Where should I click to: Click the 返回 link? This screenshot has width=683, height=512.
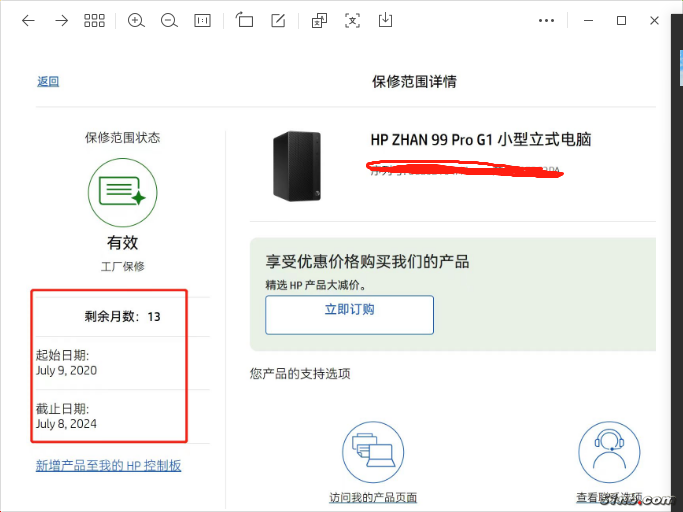48,81
